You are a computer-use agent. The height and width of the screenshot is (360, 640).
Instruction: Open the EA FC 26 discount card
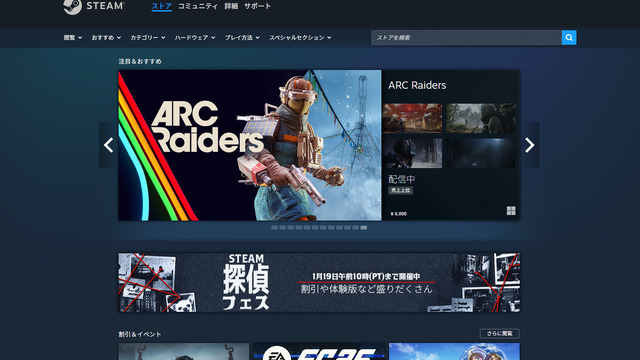[319, 351]
